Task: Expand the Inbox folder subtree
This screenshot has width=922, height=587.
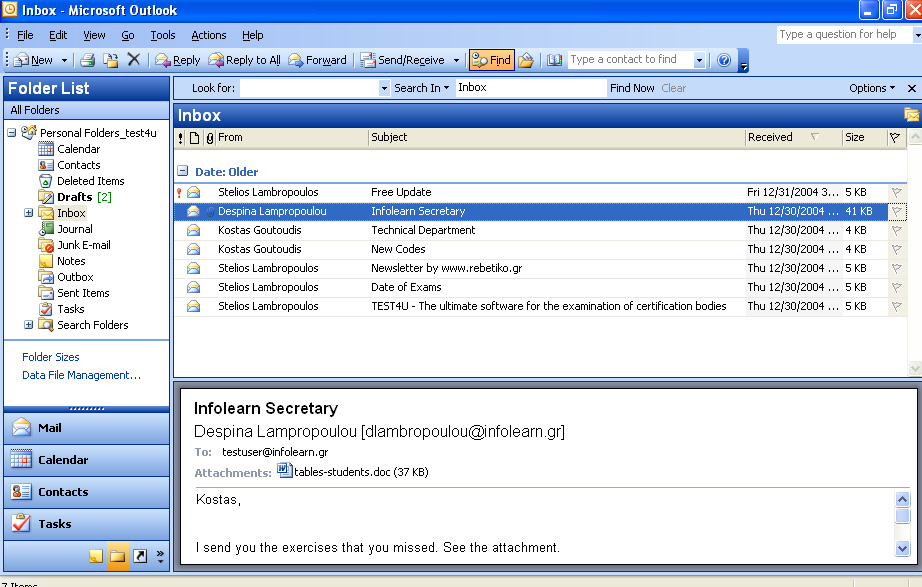Action: pos(28,213)
